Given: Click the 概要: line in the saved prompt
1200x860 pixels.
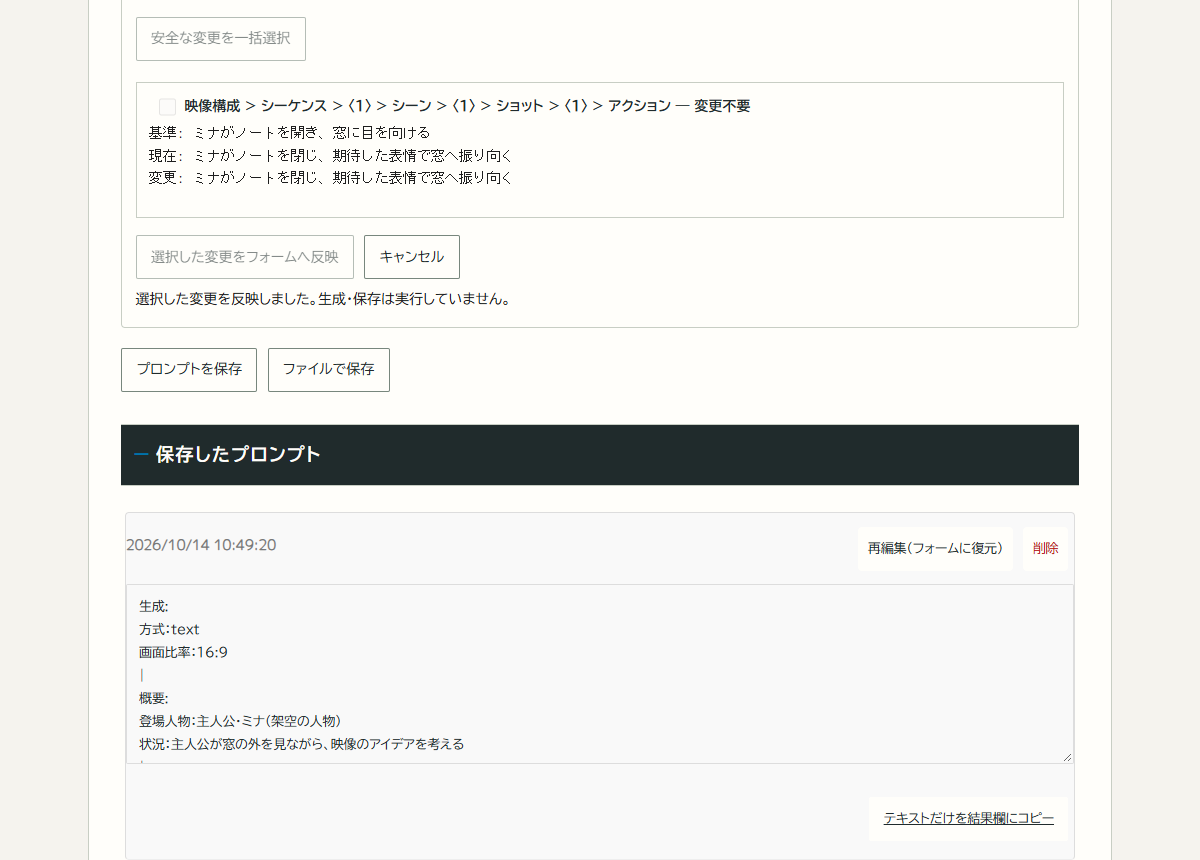Looking at the screenshot, I should [154, 698].
